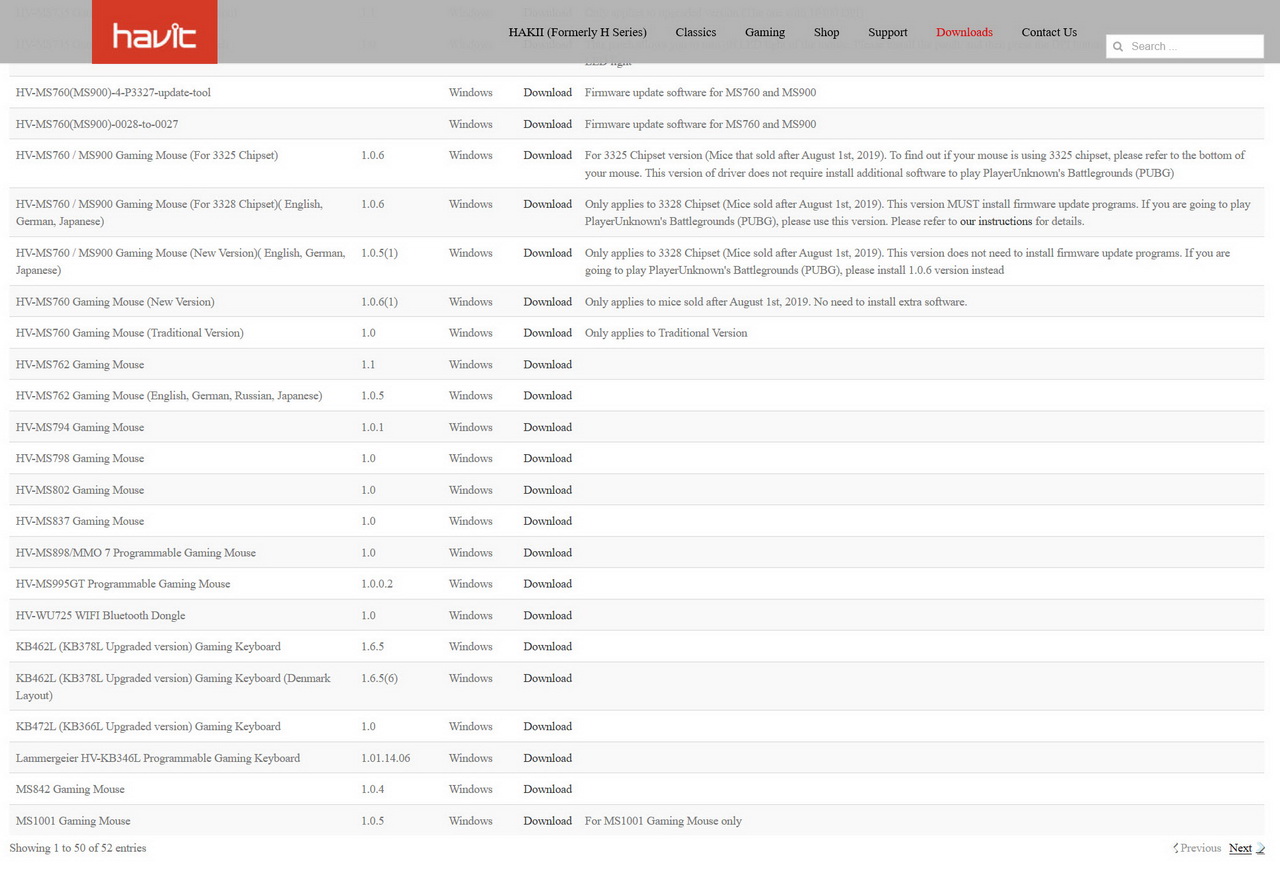Download HV-MS762 Gaming Mouse version 1.1
1280x875 pixels.
pos(547,365)
